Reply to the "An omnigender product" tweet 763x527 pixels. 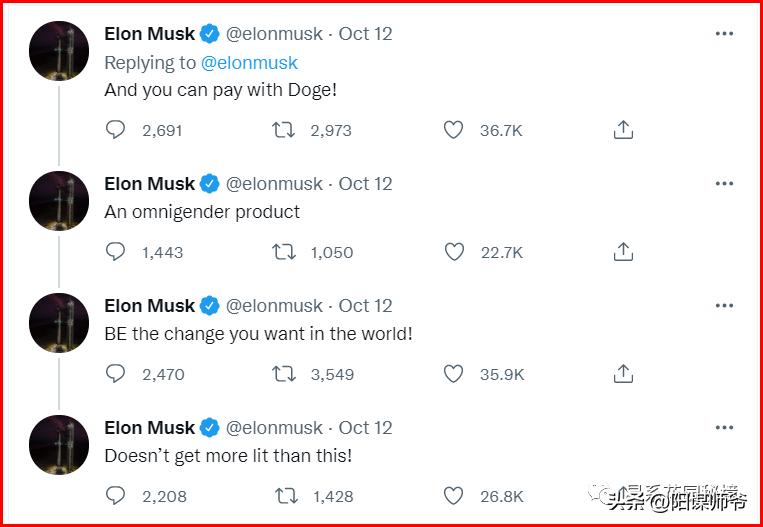[x=116, y=252]
